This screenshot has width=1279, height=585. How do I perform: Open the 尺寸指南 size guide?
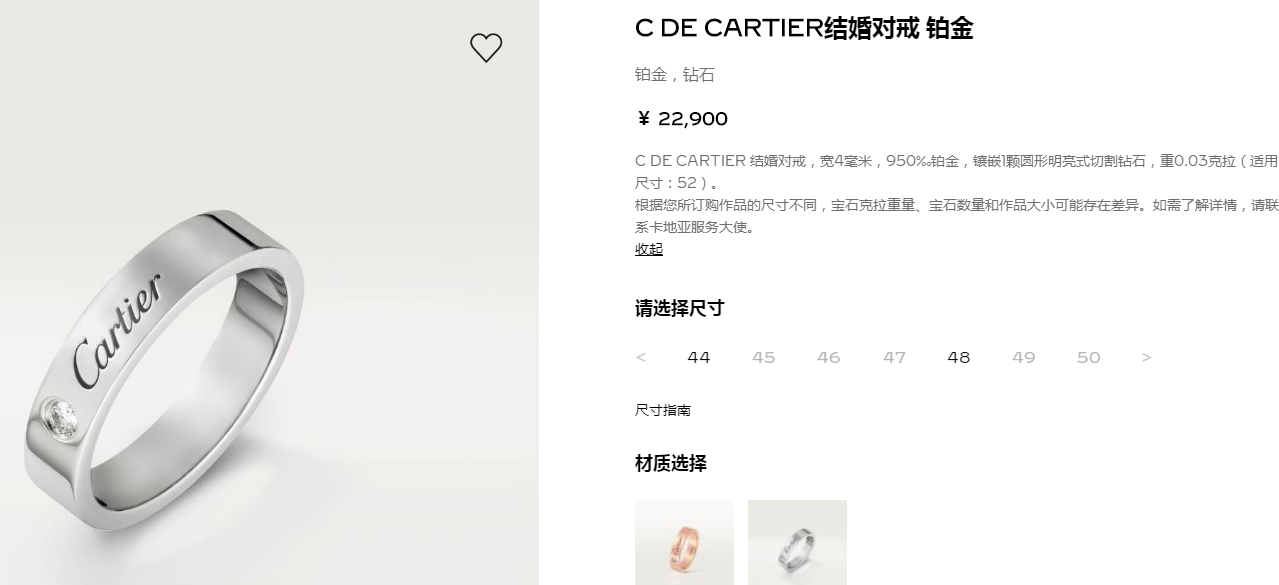click(x=663, y=410)
